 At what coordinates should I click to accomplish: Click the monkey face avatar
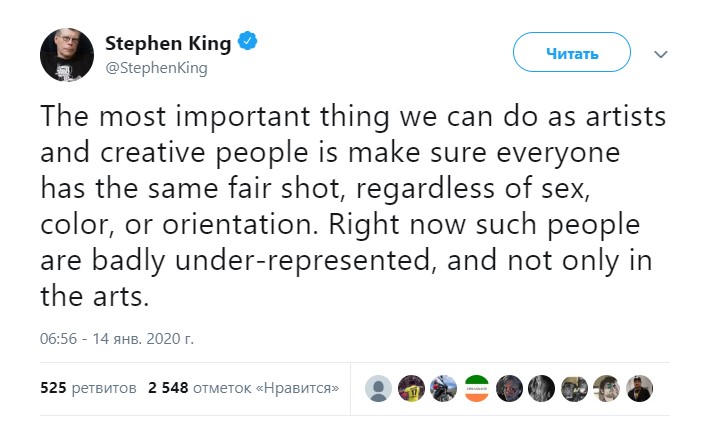tap(574, 388)
